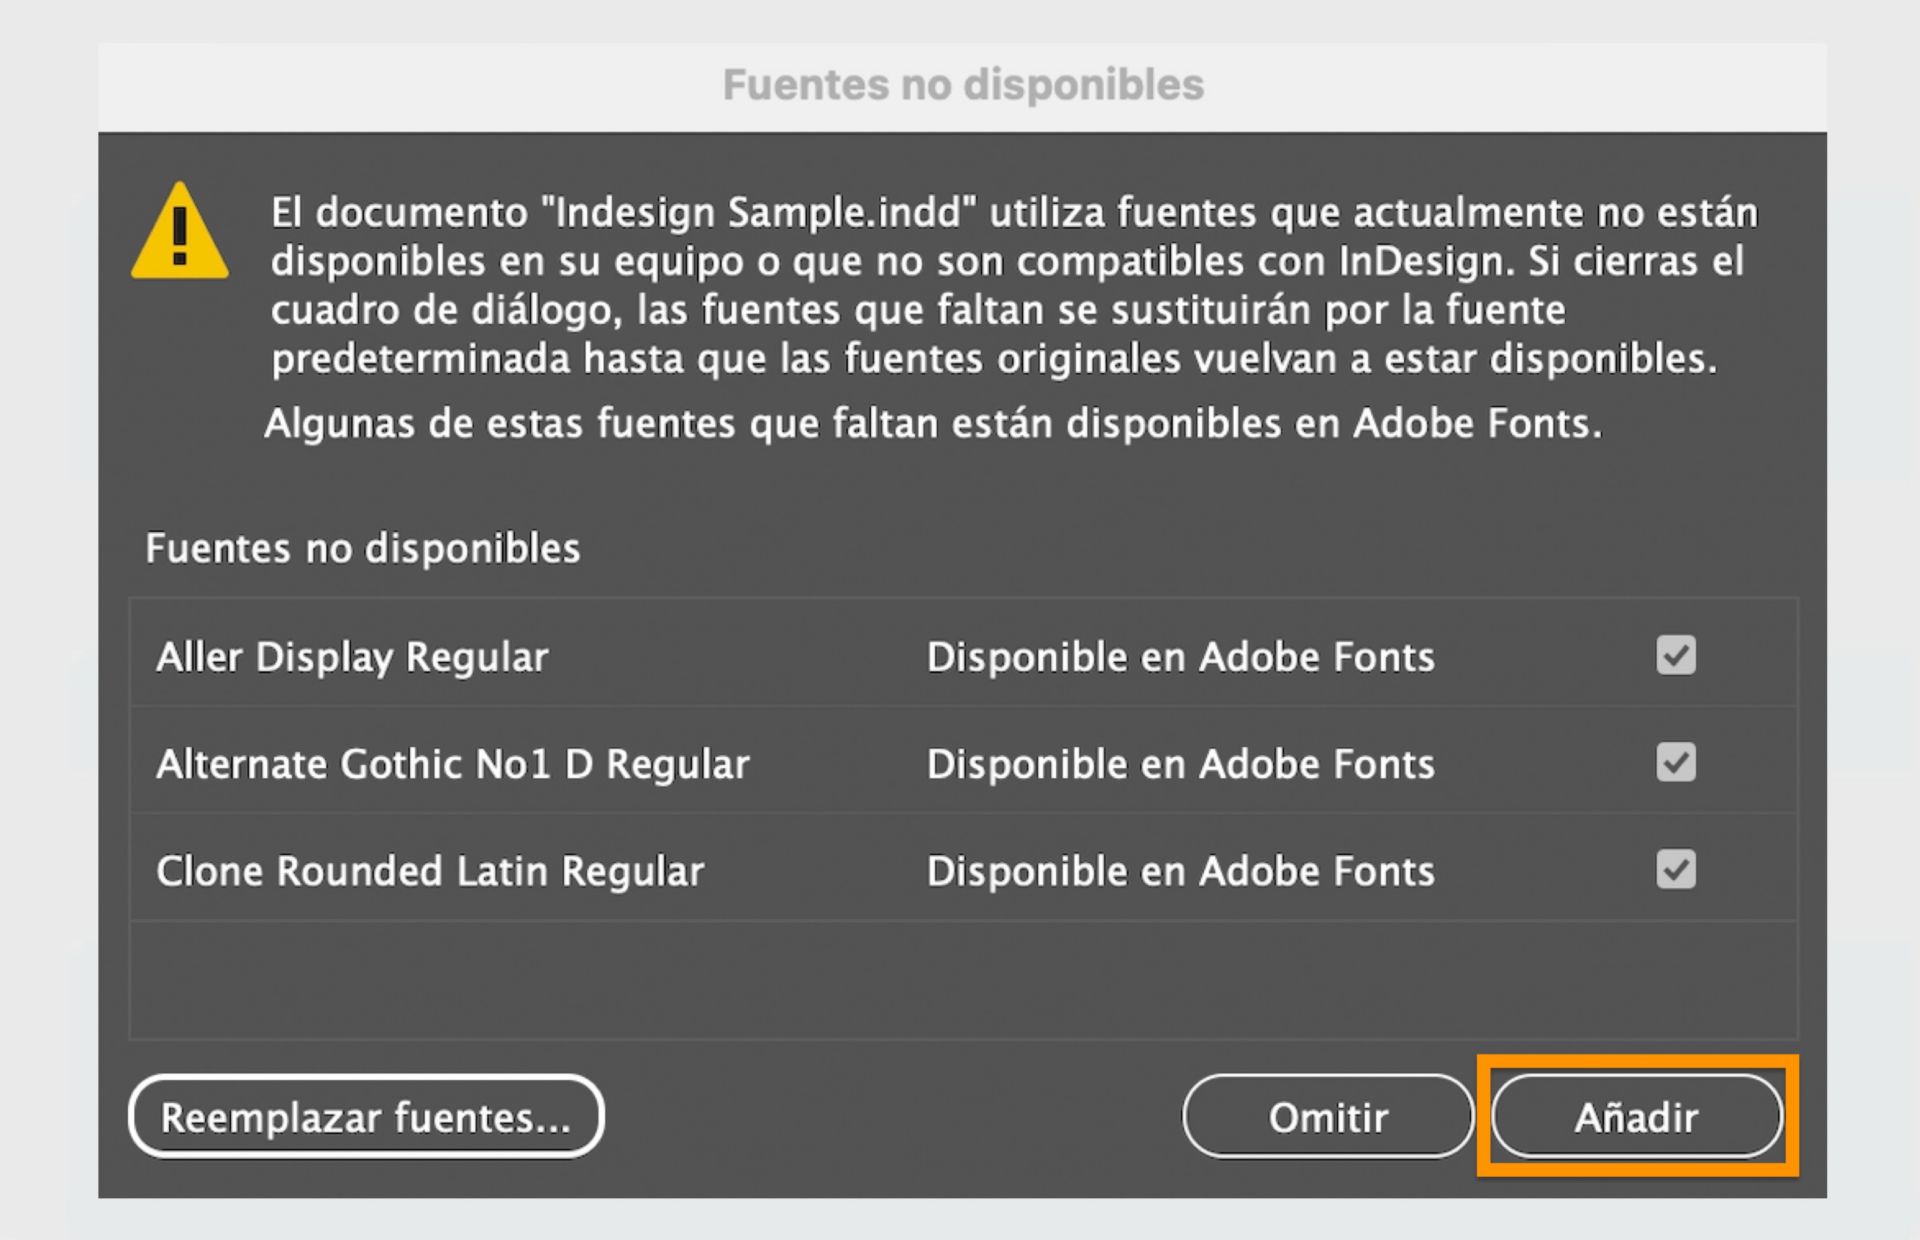Click Disponible en Adobe Fonts for Alternate Gothic

coord(1180,764)
